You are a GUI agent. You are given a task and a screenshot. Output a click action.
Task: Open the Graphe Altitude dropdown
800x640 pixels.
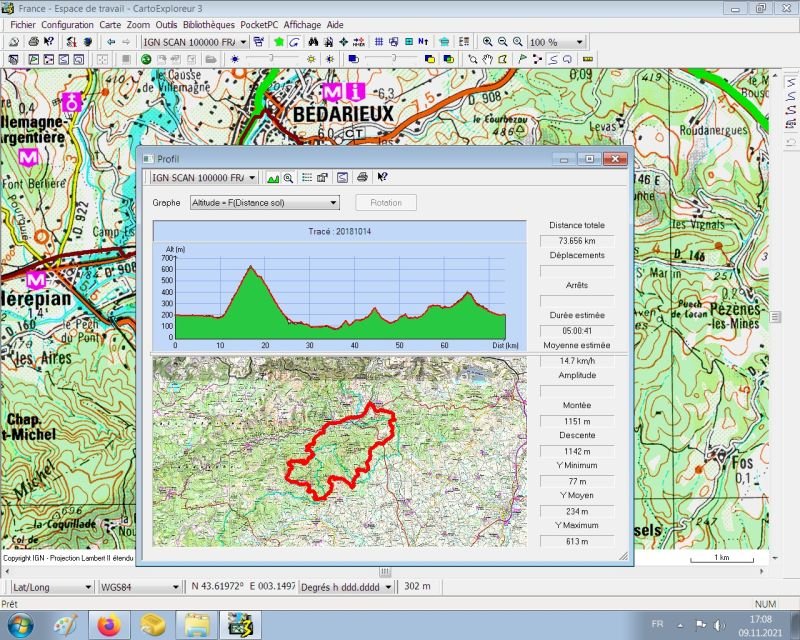(x=264, y=203)
